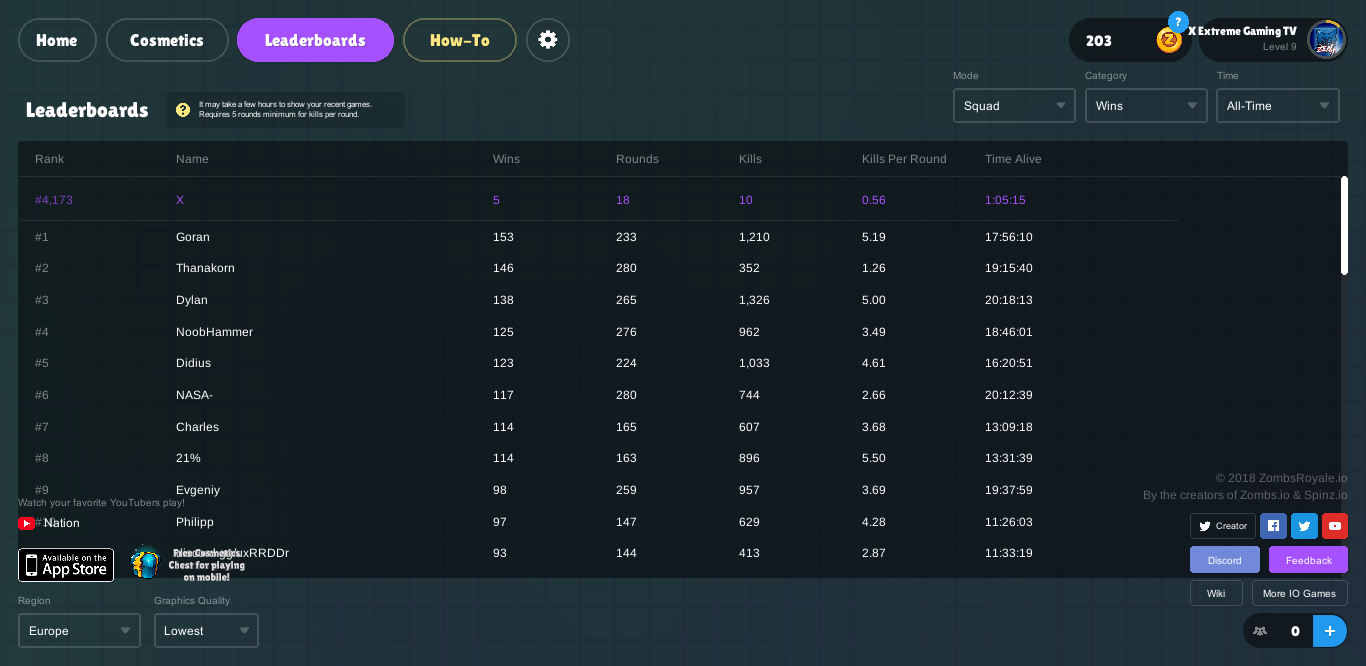
Task: Click the blue question badge near coins
Action: [x=1178, y=21]
